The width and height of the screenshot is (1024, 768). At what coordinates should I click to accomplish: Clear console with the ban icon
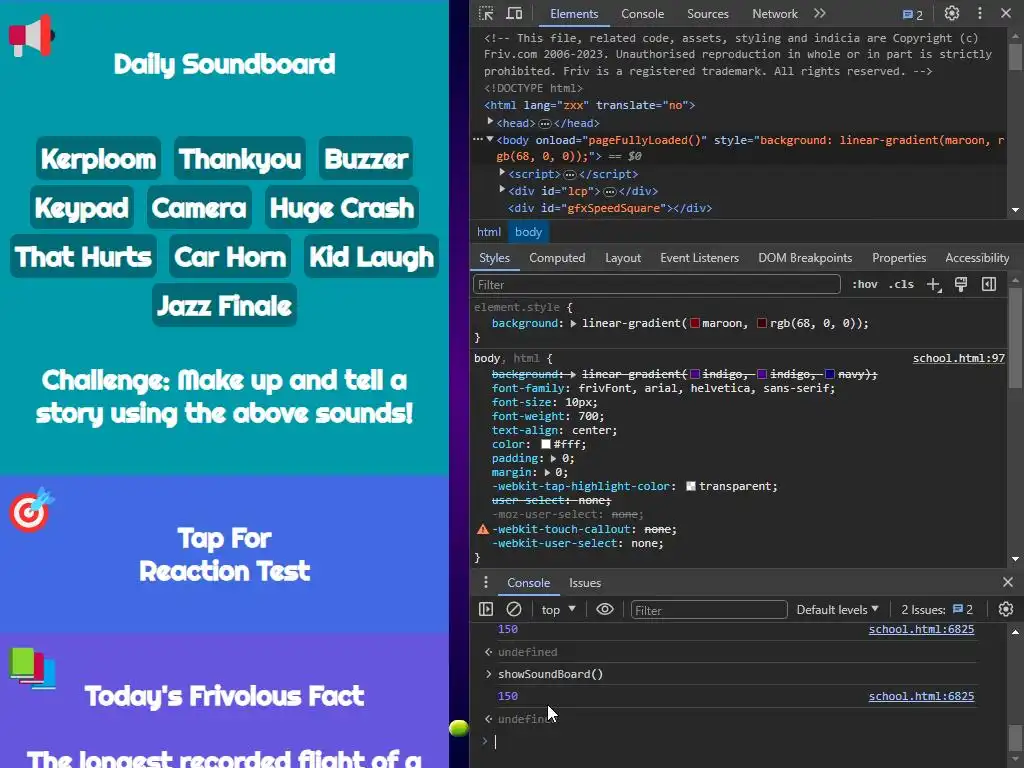pos(514,609)
